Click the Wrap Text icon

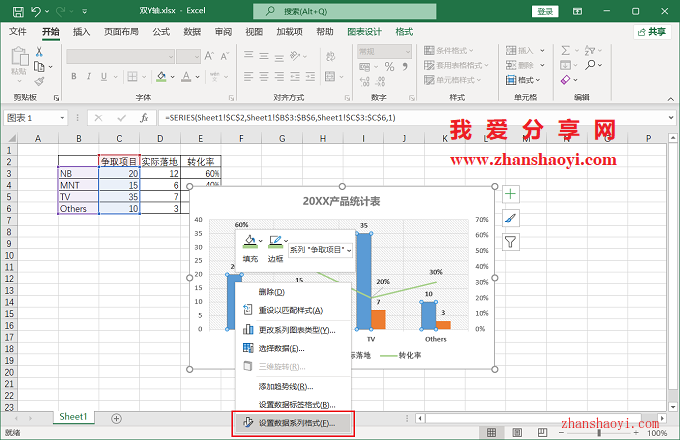point(330,56)
